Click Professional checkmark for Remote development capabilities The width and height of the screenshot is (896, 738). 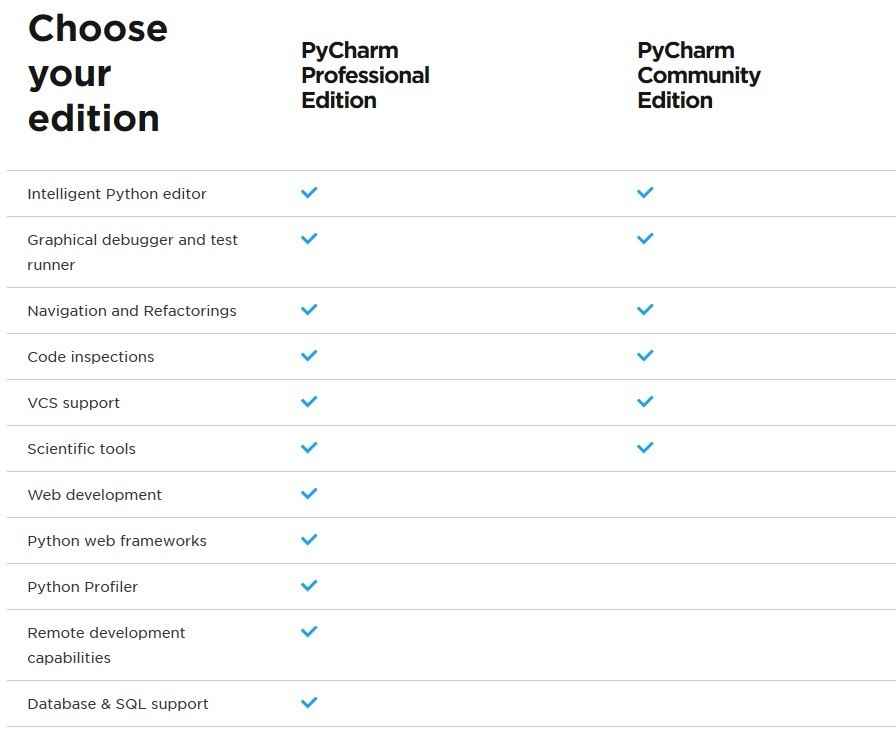coord(309,632)
